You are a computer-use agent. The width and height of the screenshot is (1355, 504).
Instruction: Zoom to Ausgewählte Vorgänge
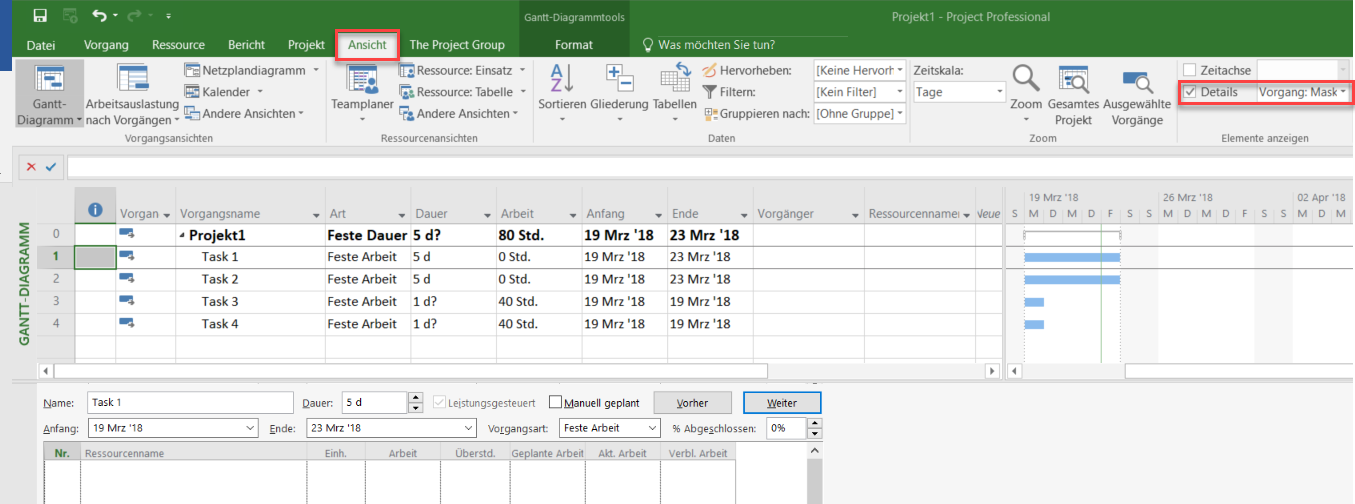(1136, 82)
